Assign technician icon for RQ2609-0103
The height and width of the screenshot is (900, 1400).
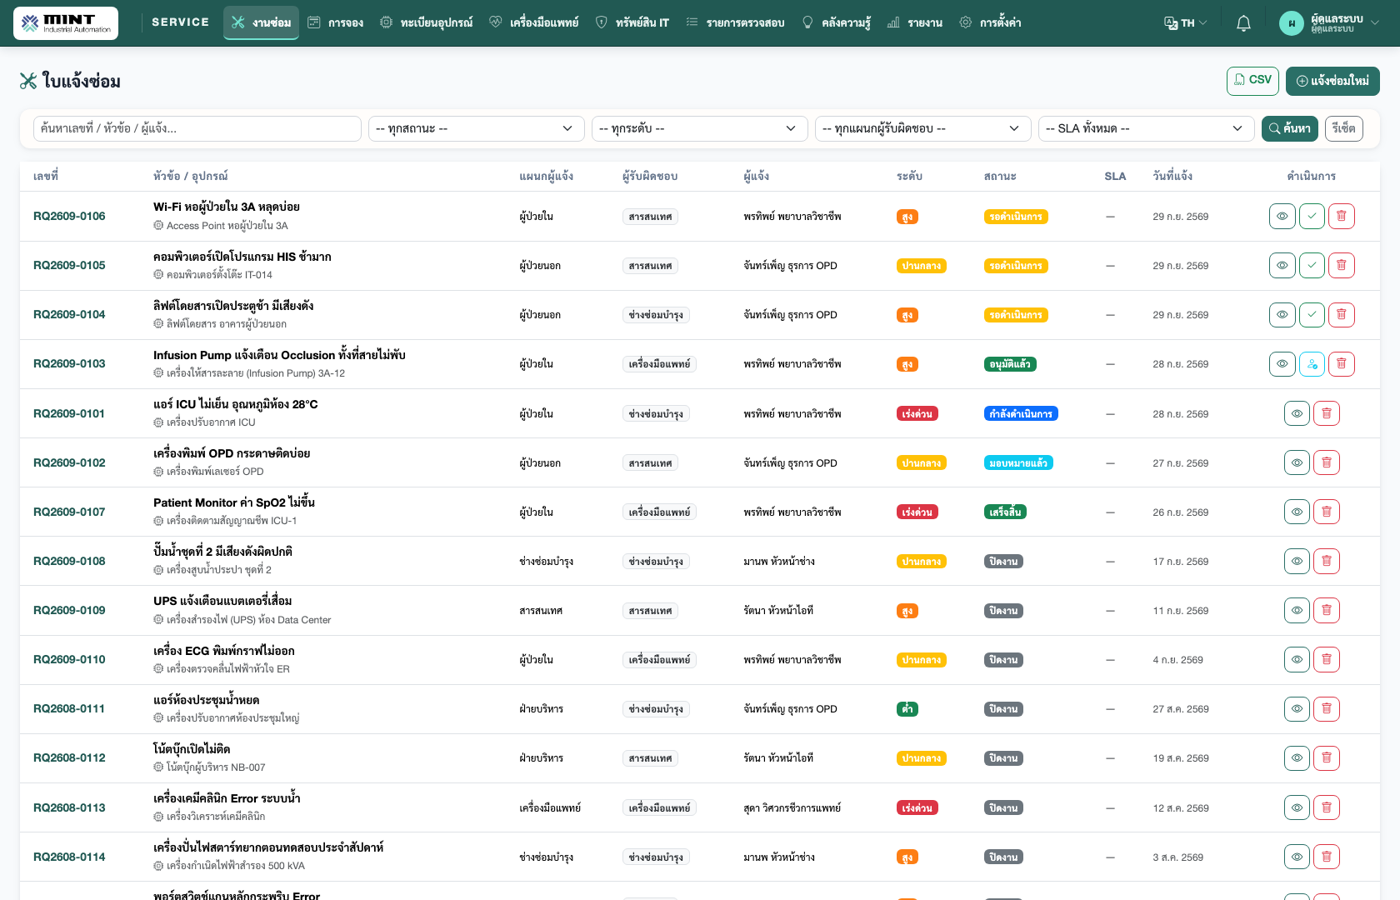tap(1312, 364)
